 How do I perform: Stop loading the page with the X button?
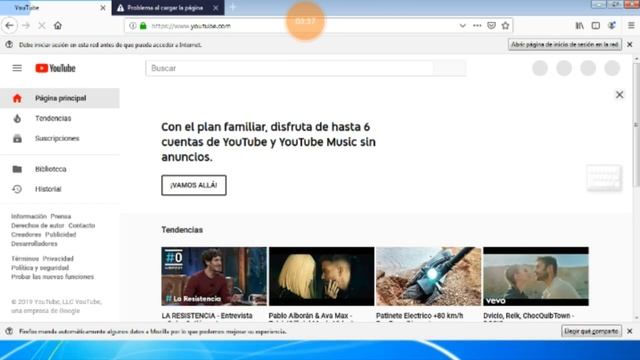[42, 26]
